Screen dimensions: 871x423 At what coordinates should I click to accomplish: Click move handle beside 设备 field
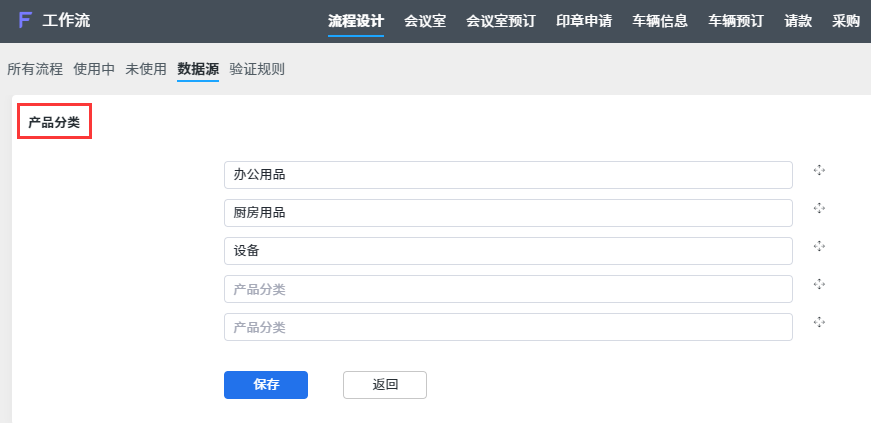tap(819, 246)
